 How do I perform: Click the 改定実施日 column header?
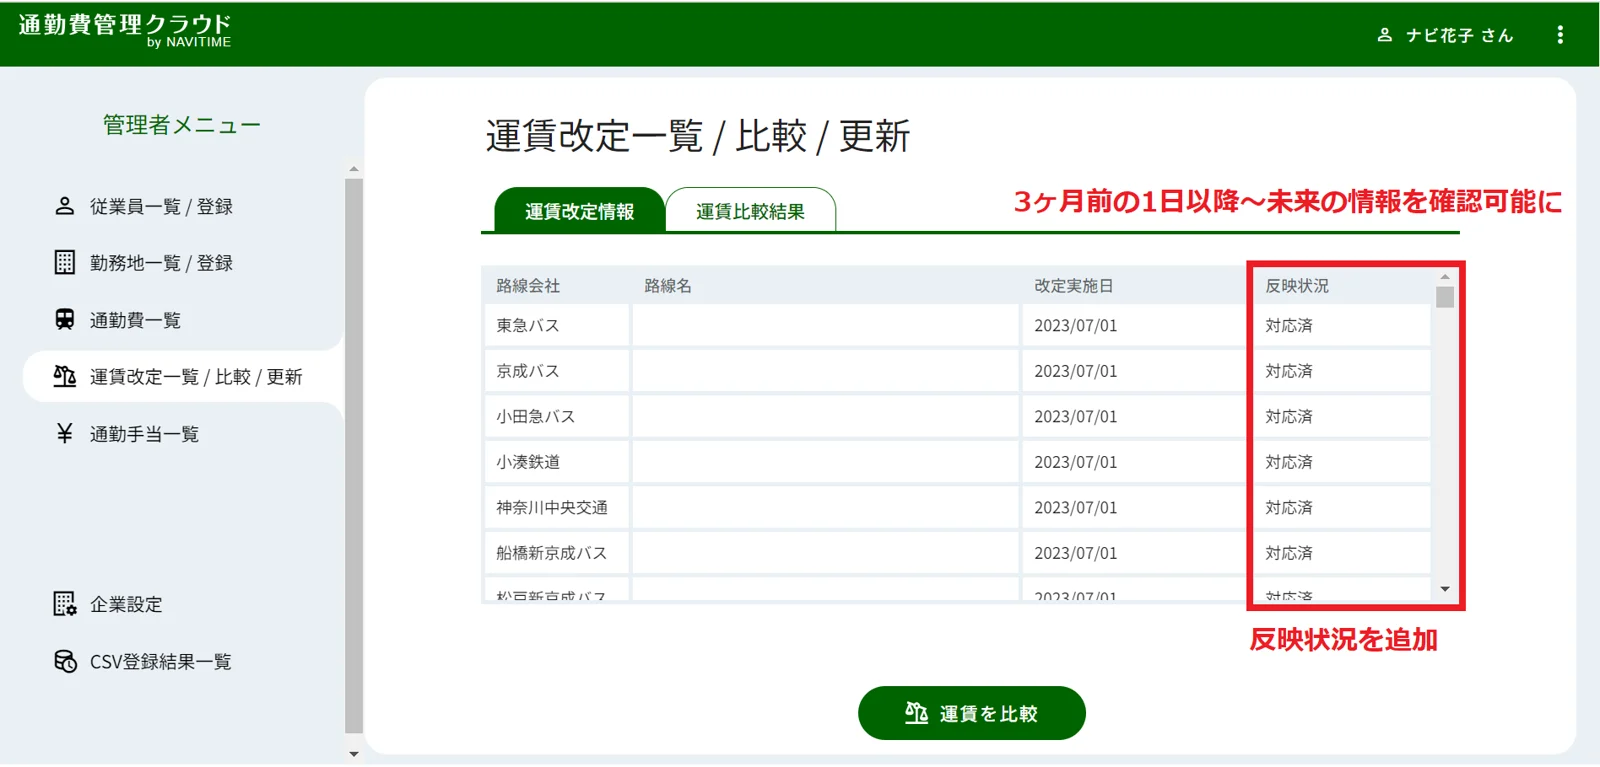click(x=1074, y=286)
